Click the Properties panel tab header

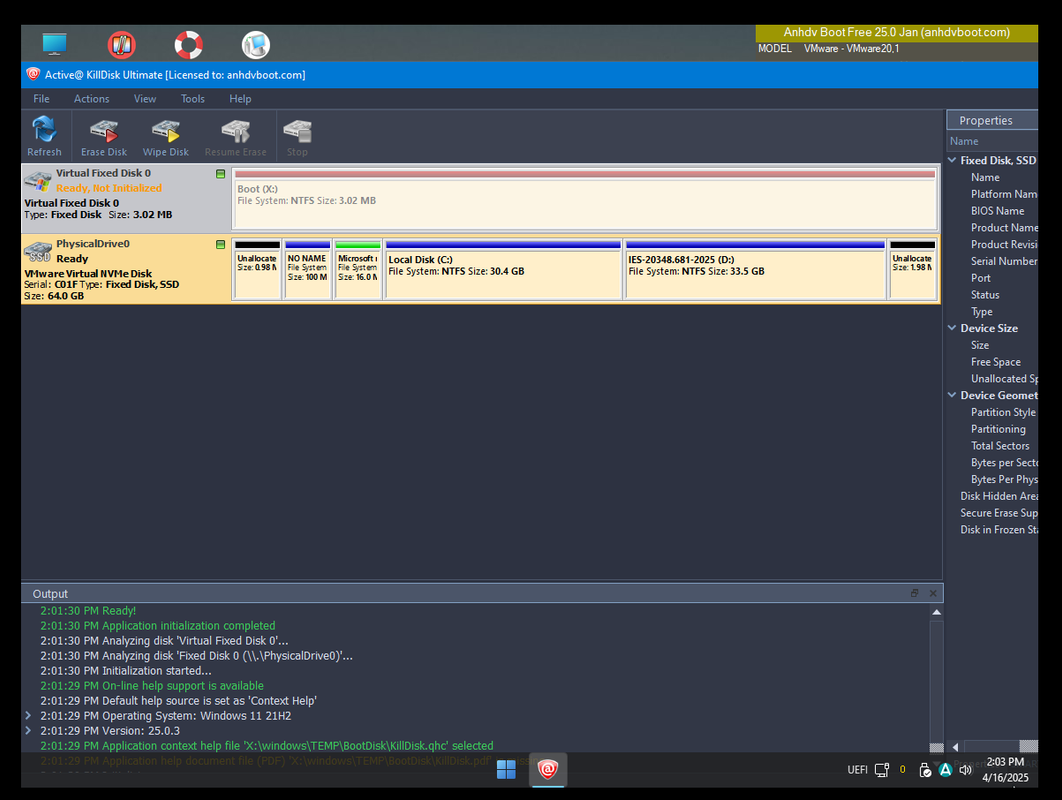pos(992,120)
